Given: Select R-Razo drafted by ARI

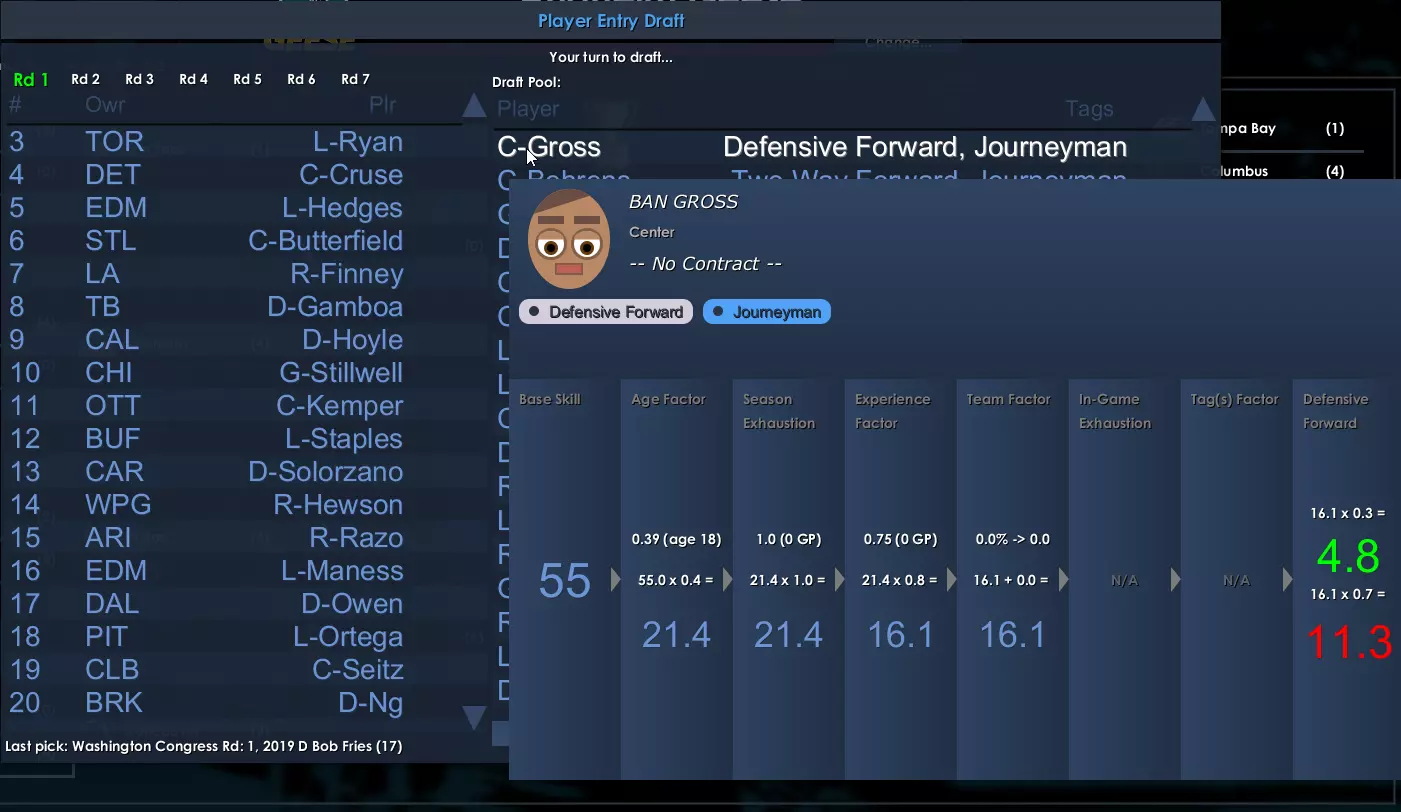Looking at the screenshot, I should coord(356,538).
